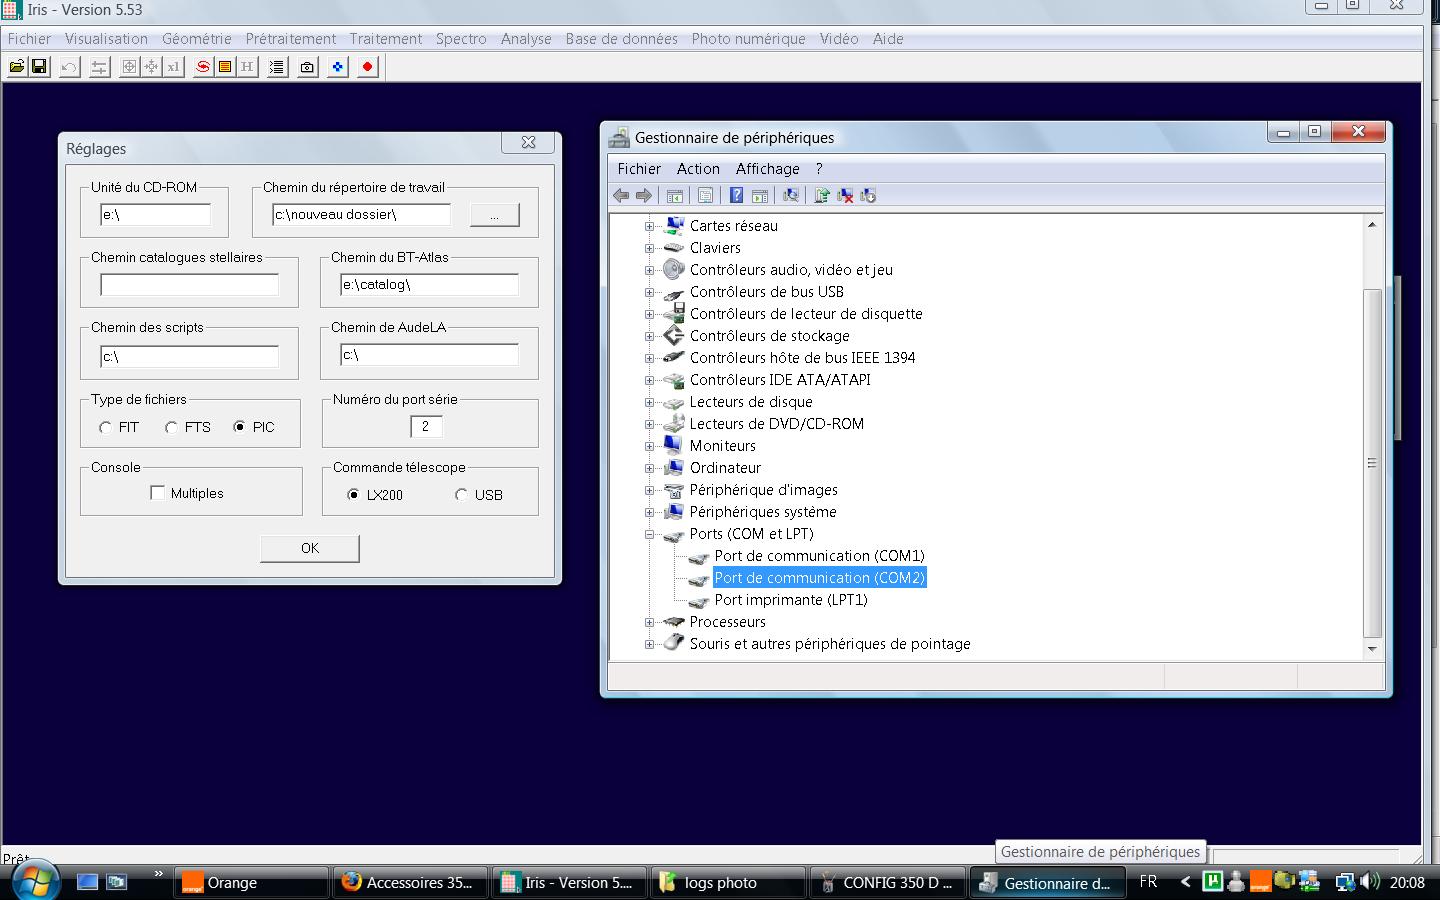Click the camera icon in Iris toolbar
This screenshot has width=1440, height=900.
[307, 67]
